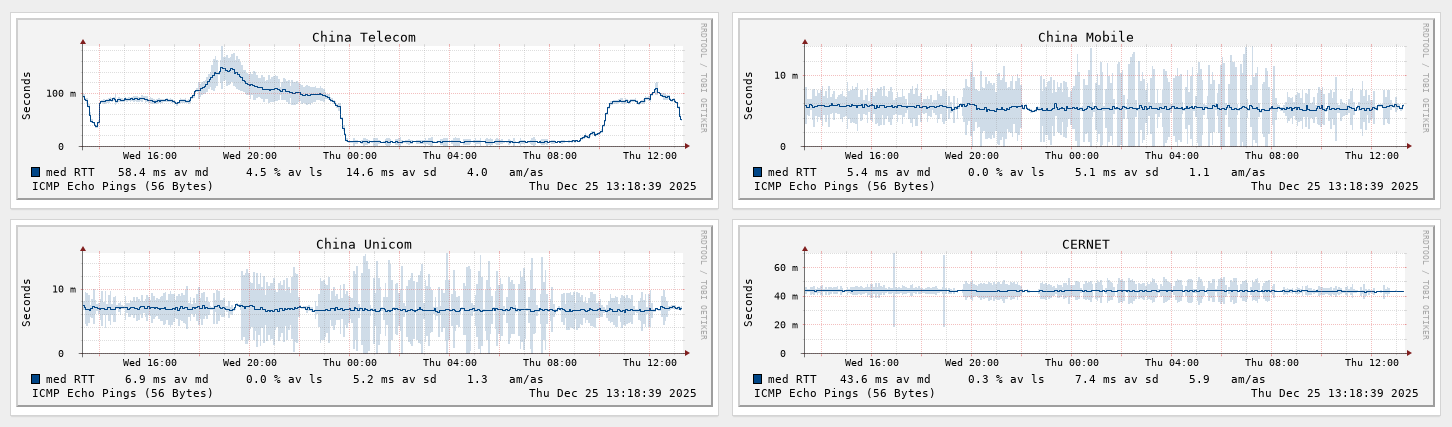Open the China Mobile latency graph title

[1085, 38]
